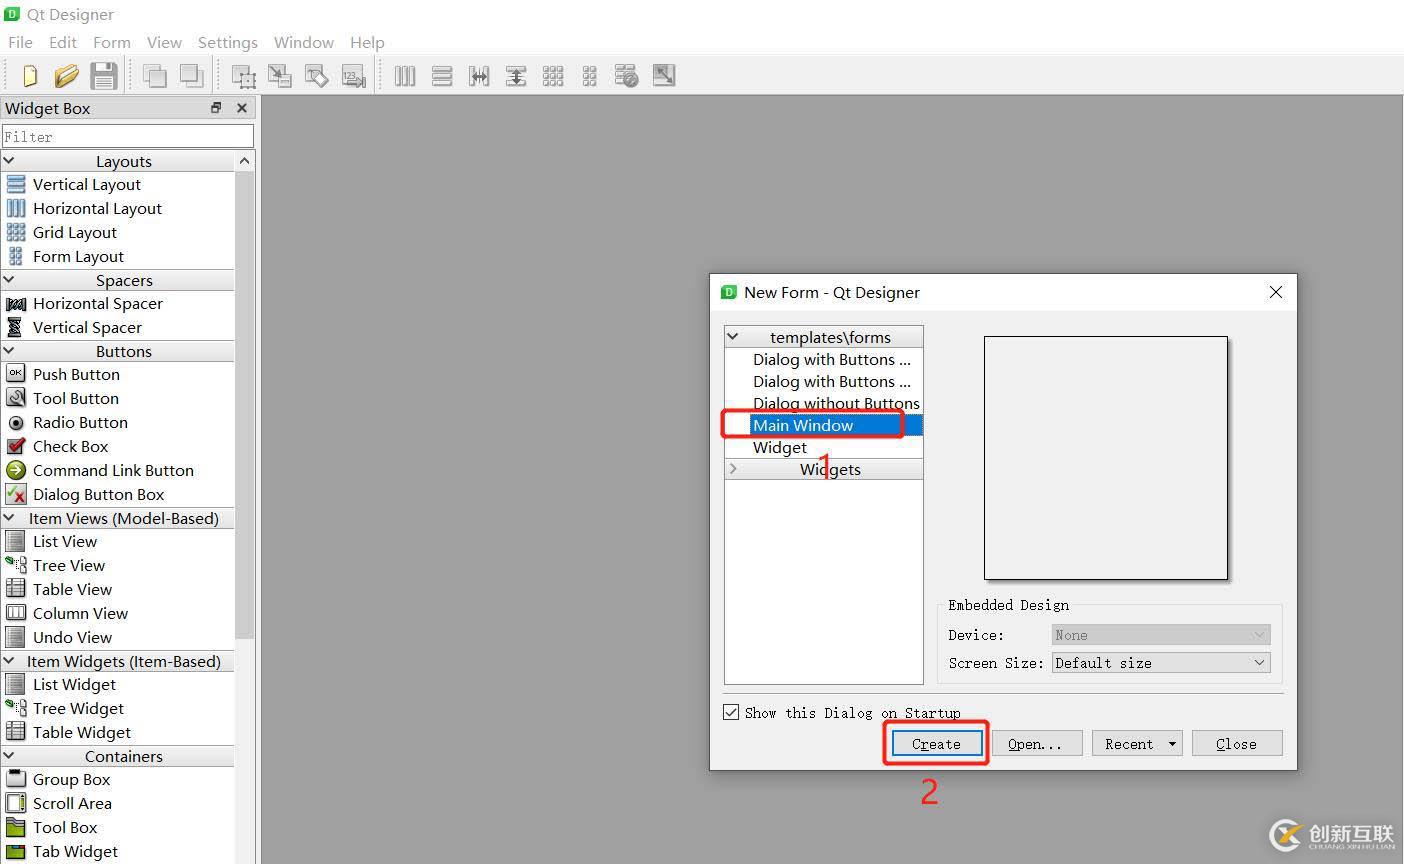Click Lay Out in Form Layout icon
Viewport: 1404px width, 864px height.
pos(590,75)
